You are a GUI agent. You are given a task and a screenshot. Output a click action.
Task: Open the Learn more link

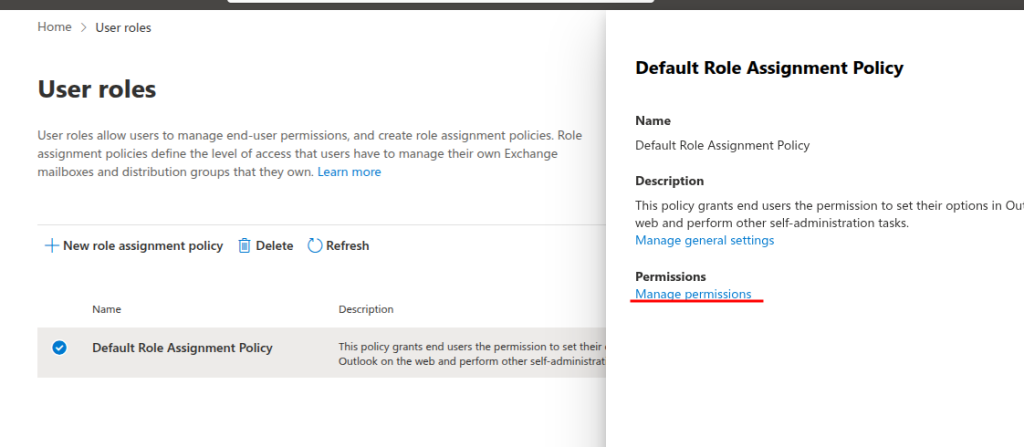coord(349,172)
